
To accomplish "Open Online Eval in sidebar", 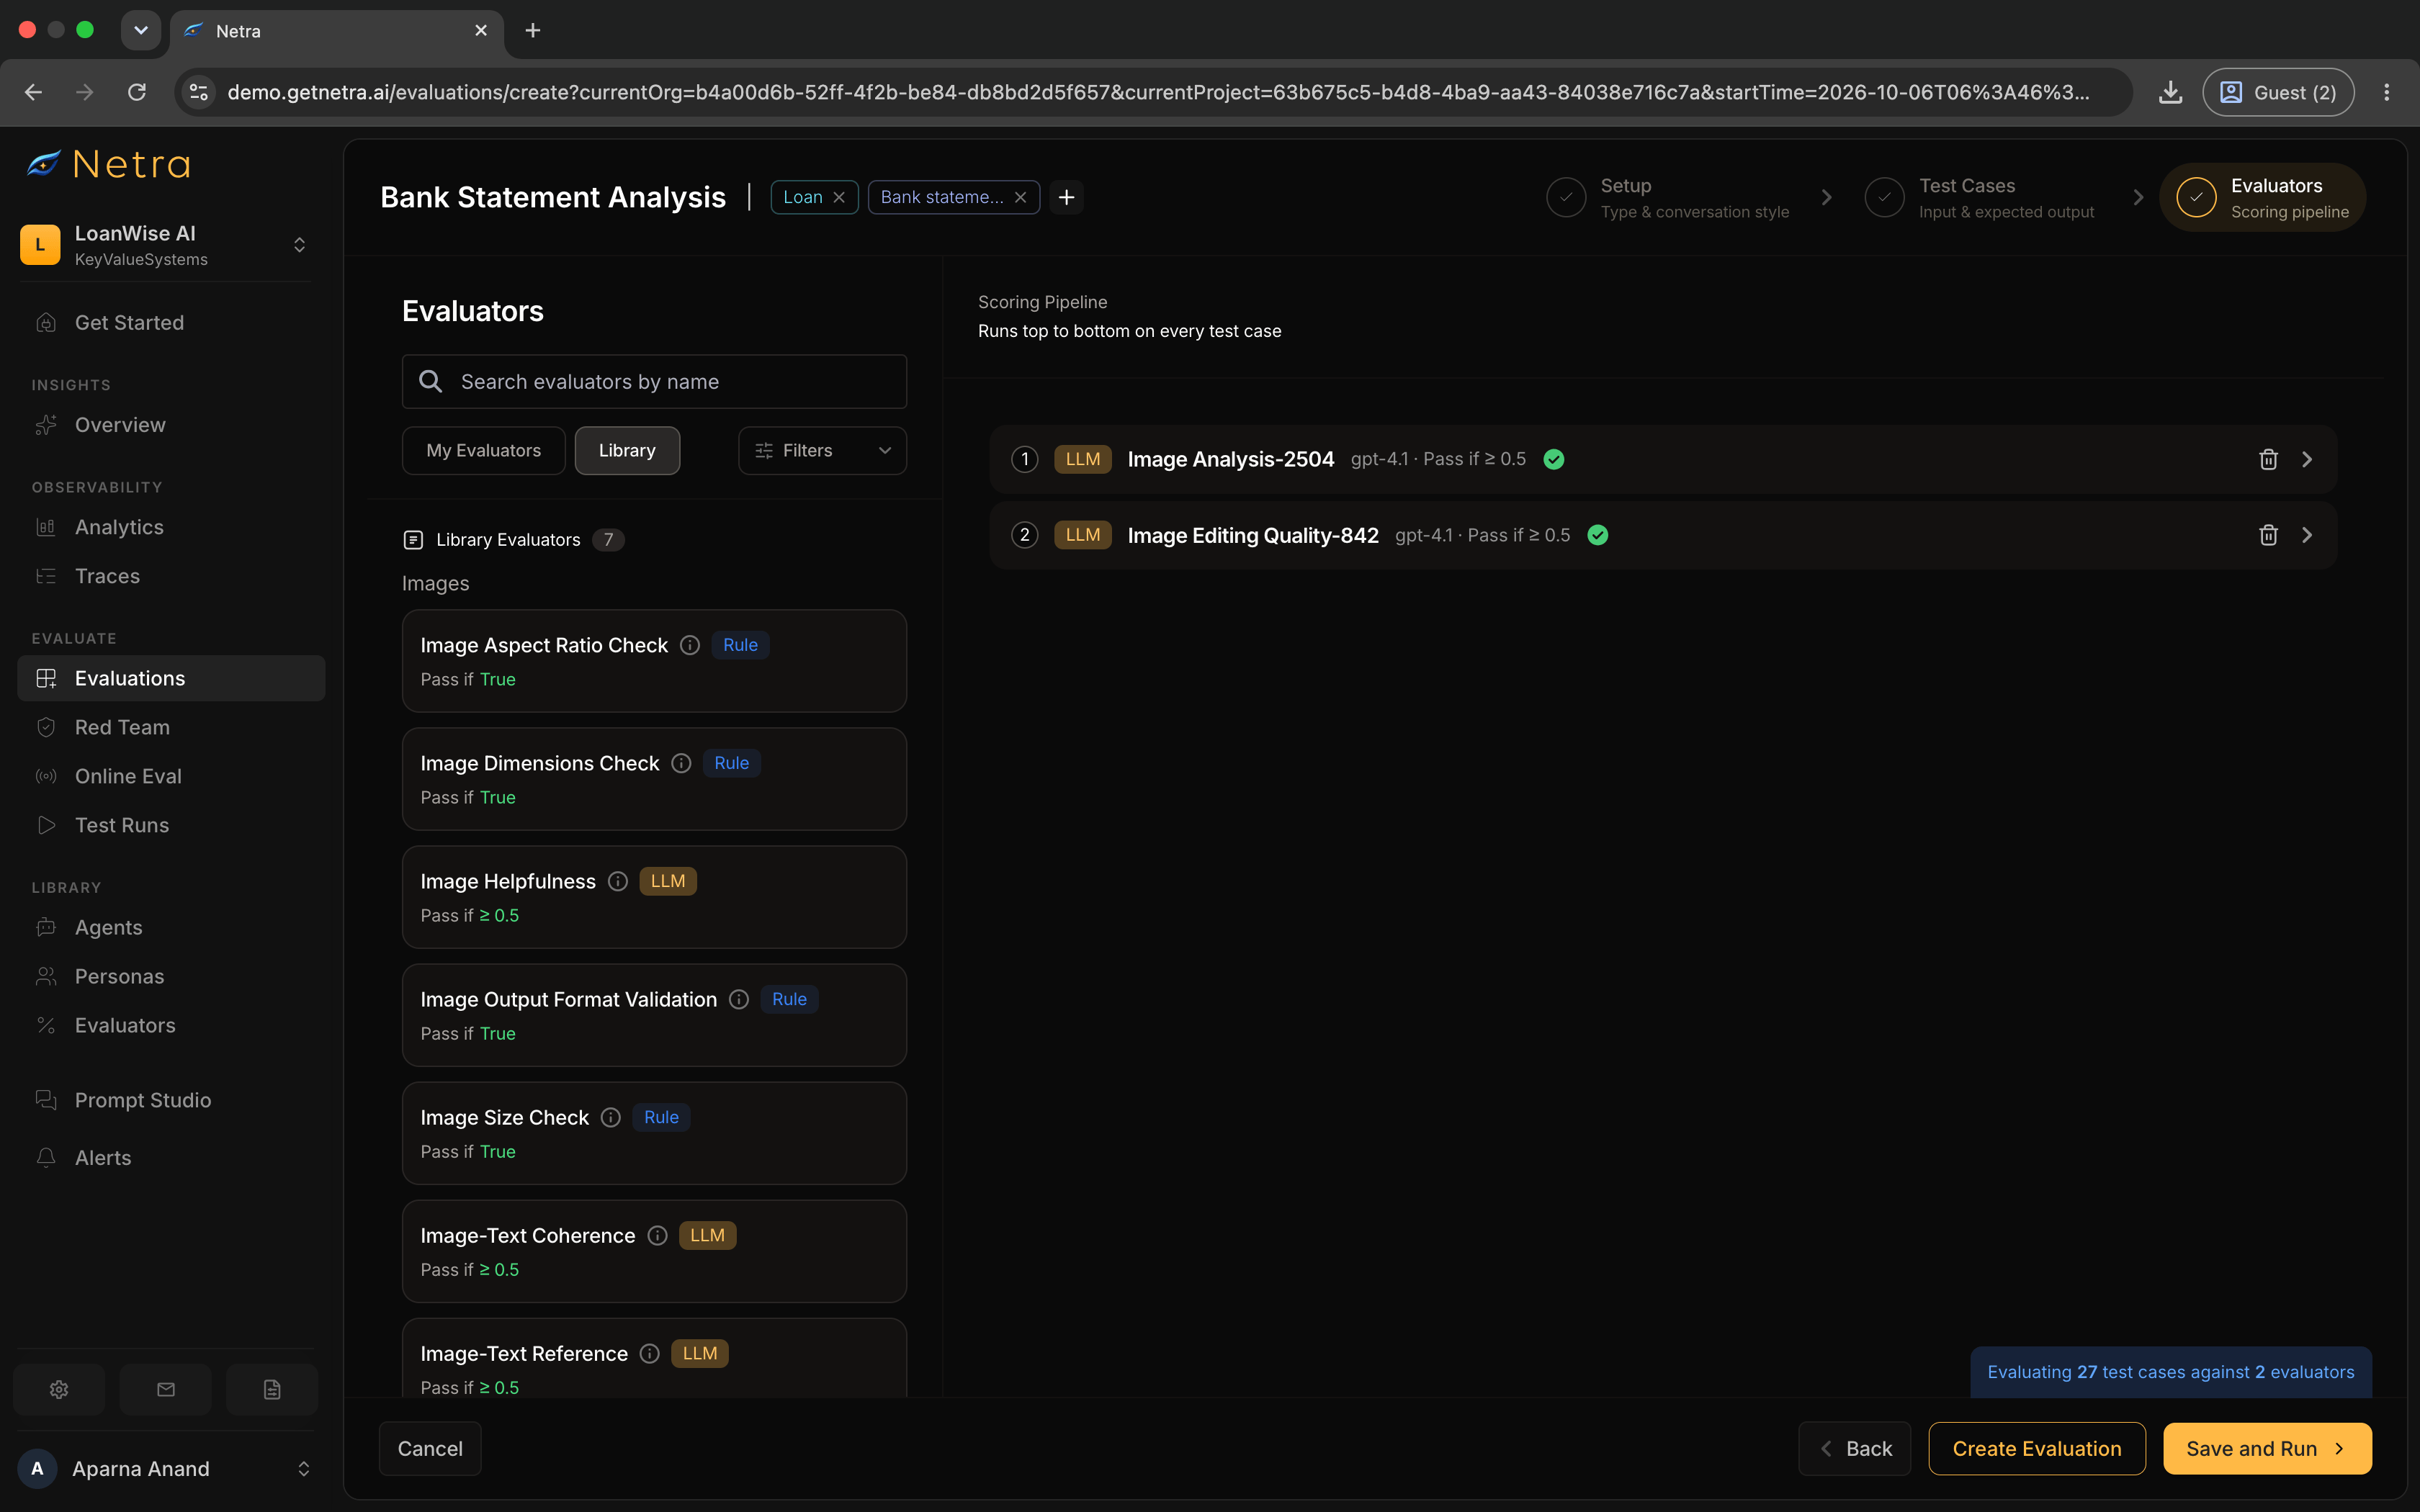I will point(171,776).
